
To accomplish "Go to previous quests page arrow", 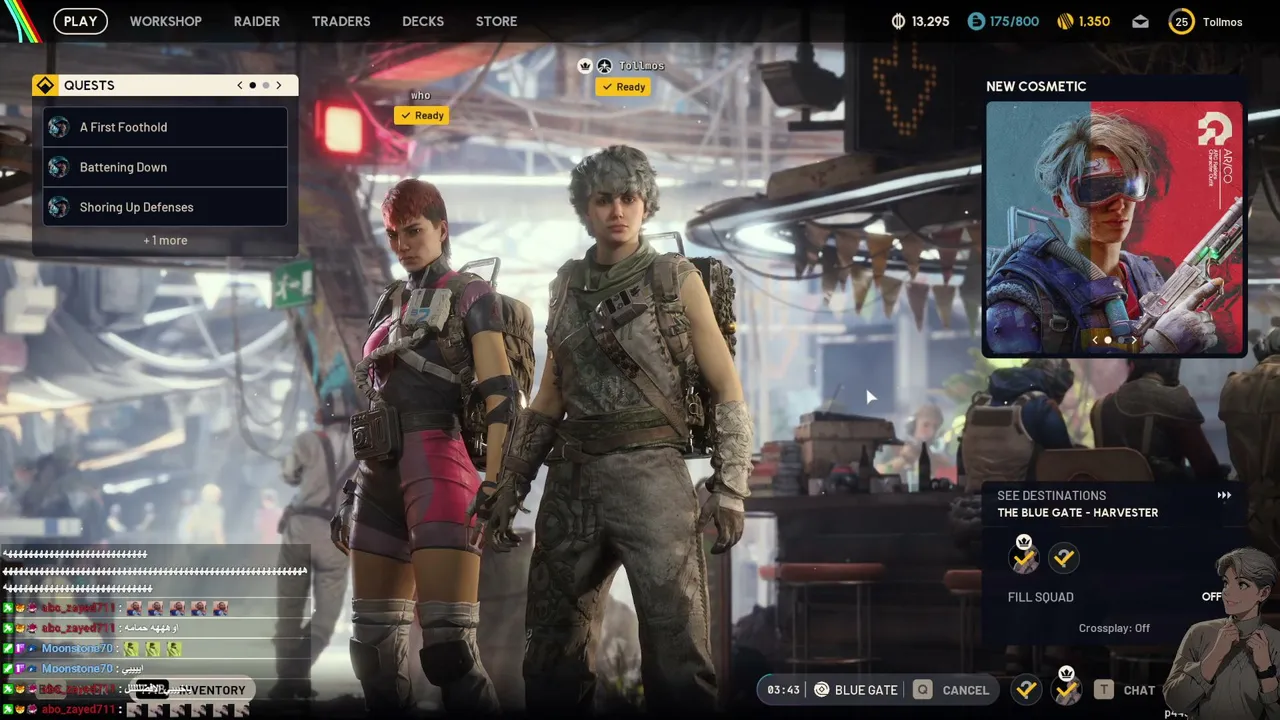I will point(240,85).
